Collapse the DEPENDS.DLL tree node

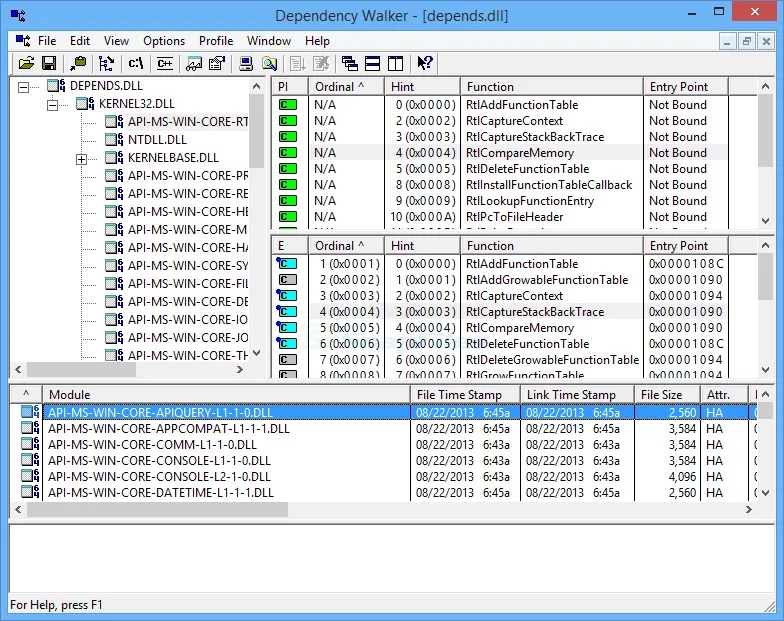click(x=23, y=88)
